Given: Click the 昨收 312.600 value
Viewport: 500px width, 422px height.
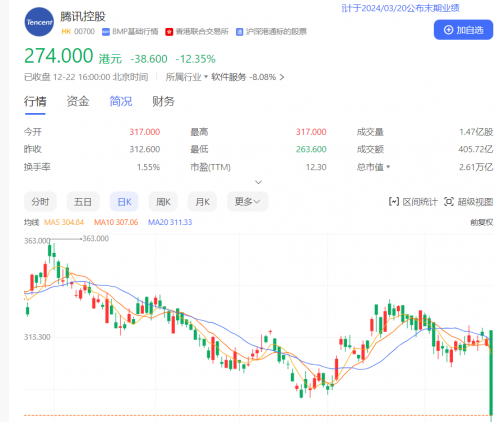Looking at the screenshot, I should click(145, 149).
